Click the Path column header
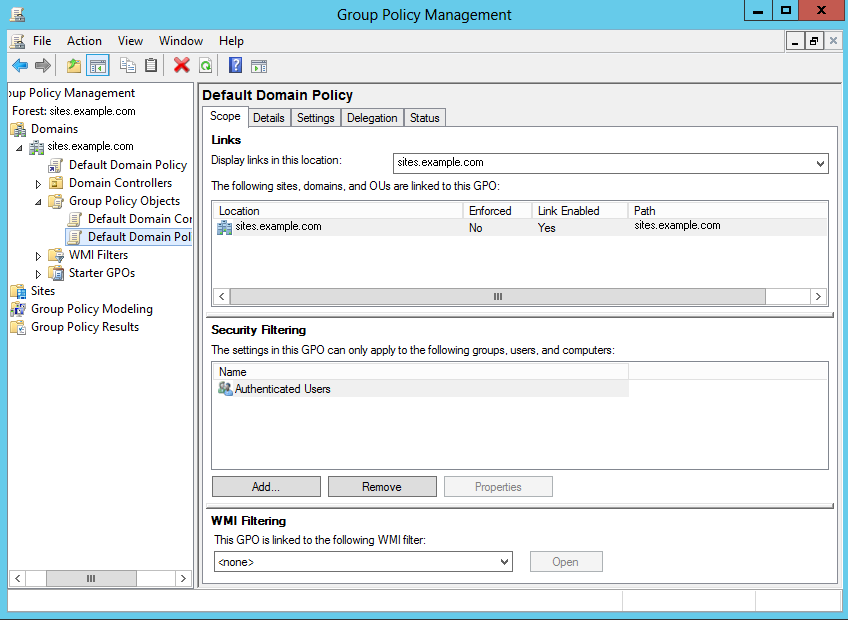 pyautogui.click(x=727, y=210)
